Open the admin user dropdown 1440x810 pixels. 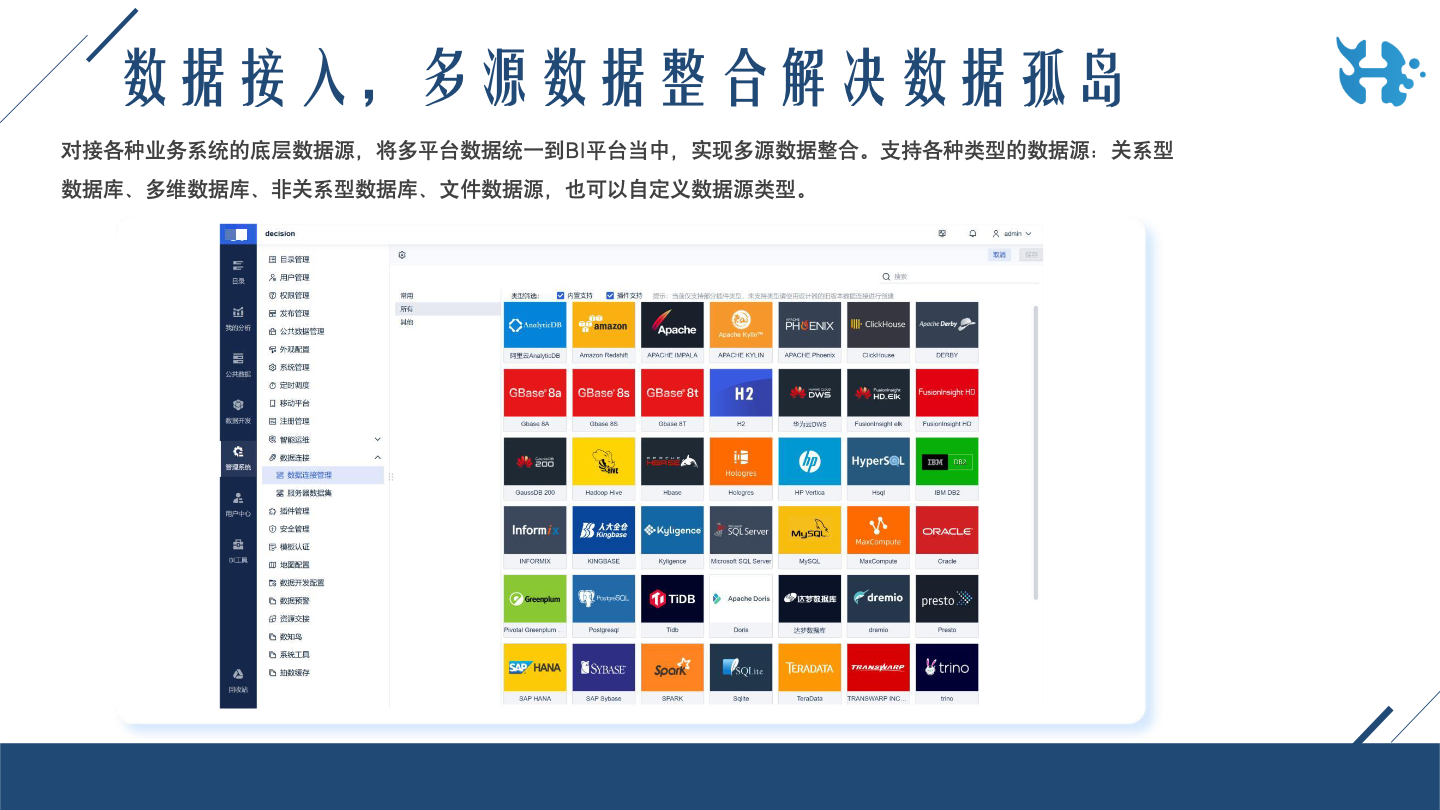[x=1012, y=234]
